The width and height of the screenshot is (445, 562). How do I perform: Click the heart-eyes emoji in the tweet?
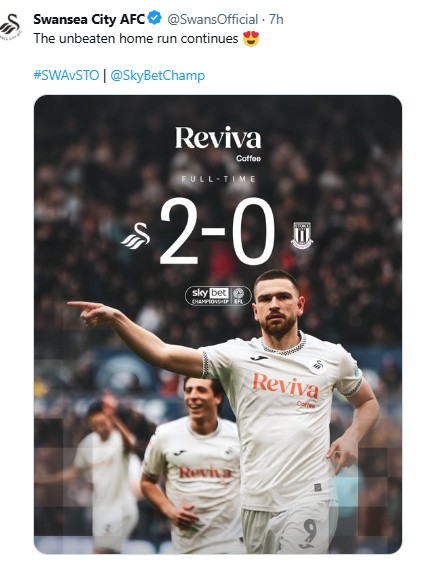point(251,39)
